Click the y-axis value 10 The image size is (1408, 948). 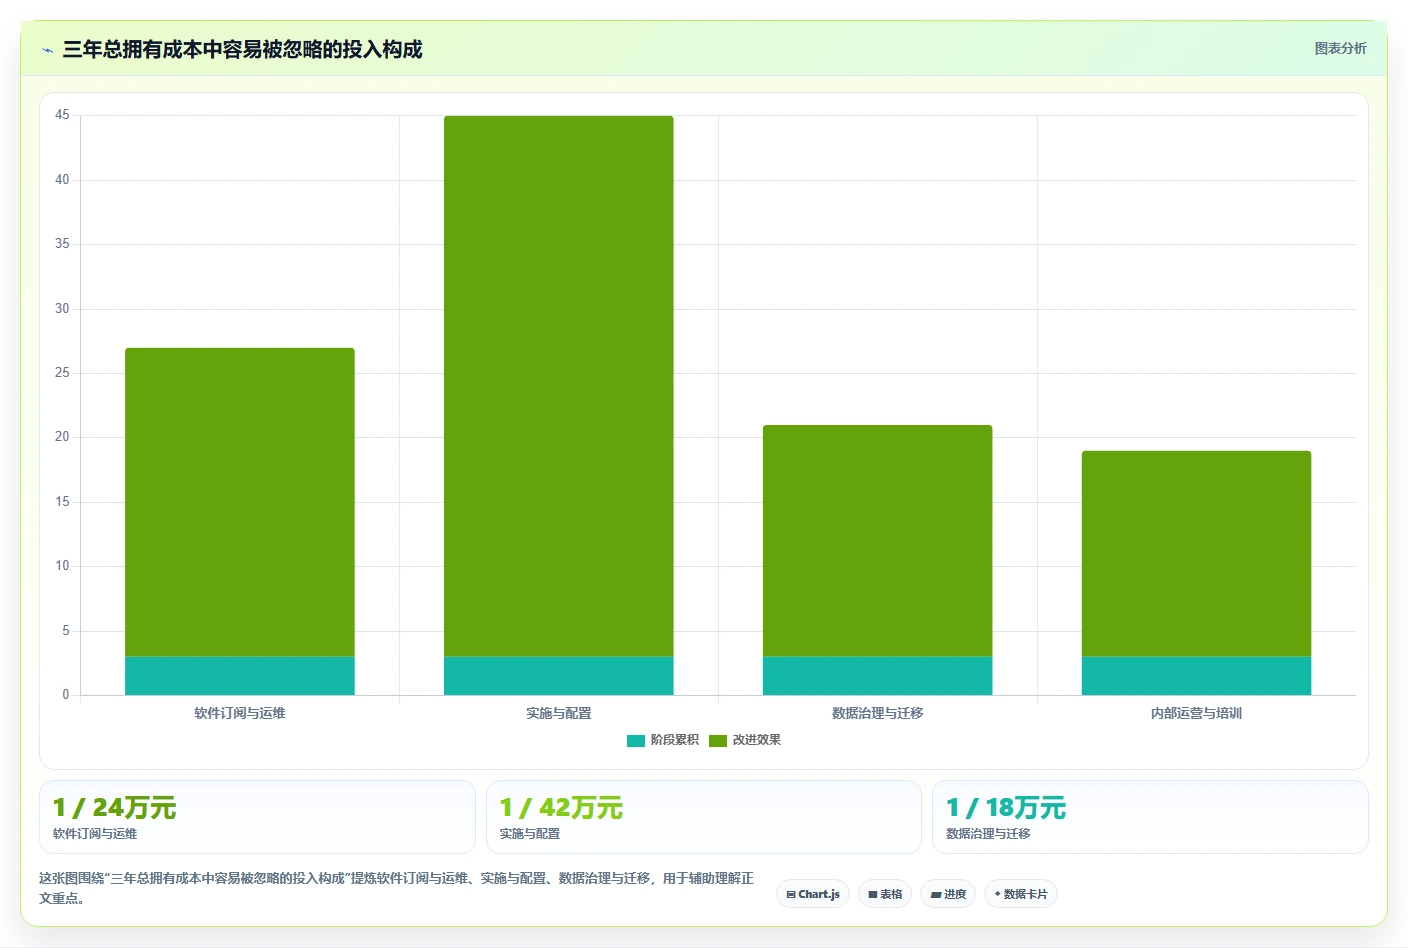tap(62, 566)
